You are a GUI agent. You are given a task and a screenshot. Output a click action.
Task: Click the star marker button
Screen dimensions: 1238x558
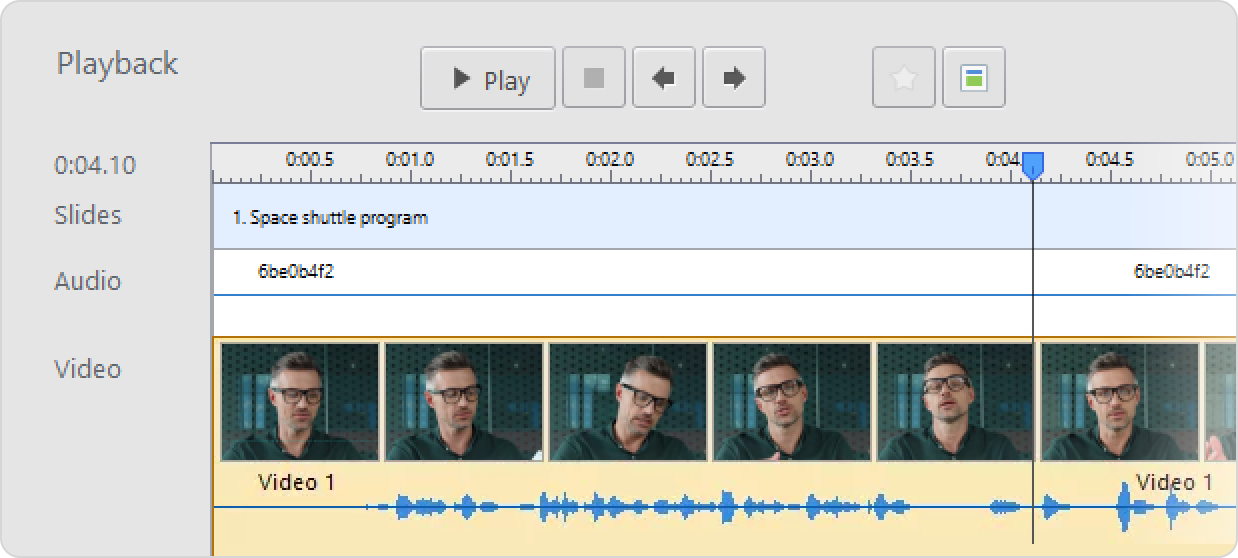coord(904,78)
